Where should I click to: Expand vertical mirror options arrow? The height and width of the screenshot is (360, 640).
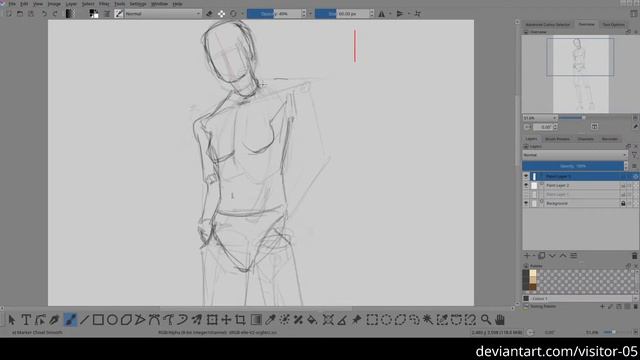(409, 13)
